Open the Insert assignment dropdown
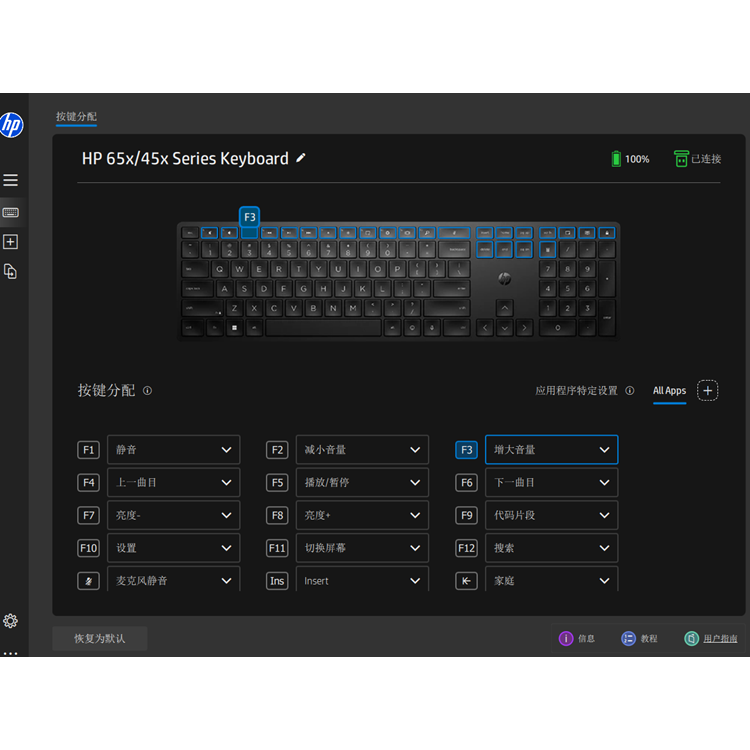 (x=362, y=579)
